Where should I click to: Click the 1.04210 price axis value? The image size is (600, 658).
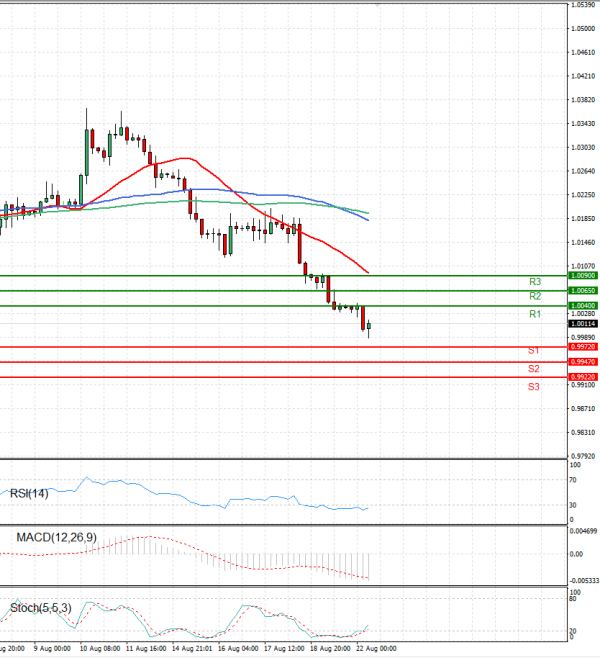tap(583, 76)
